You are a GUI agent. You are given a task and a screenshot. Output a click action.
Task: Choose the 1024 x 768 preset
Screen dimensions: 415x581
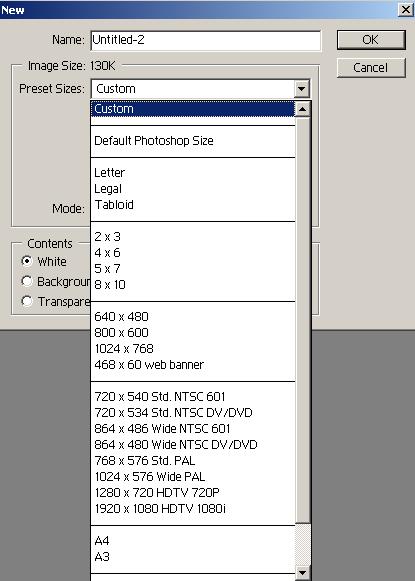point(193,349)
